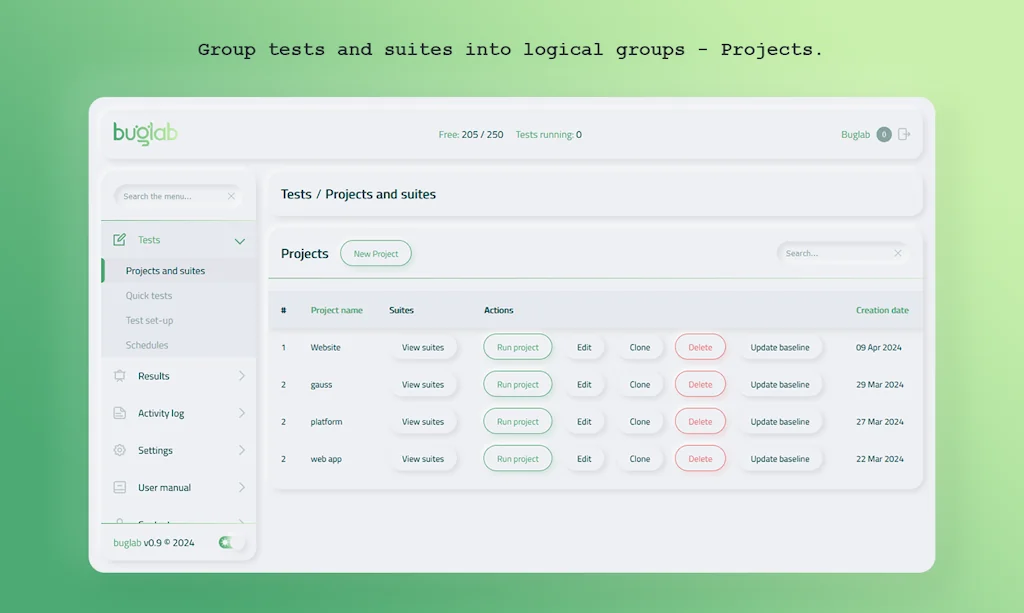Type in the projects Search field
The image size is (1024, 613).
click(835, 253)
